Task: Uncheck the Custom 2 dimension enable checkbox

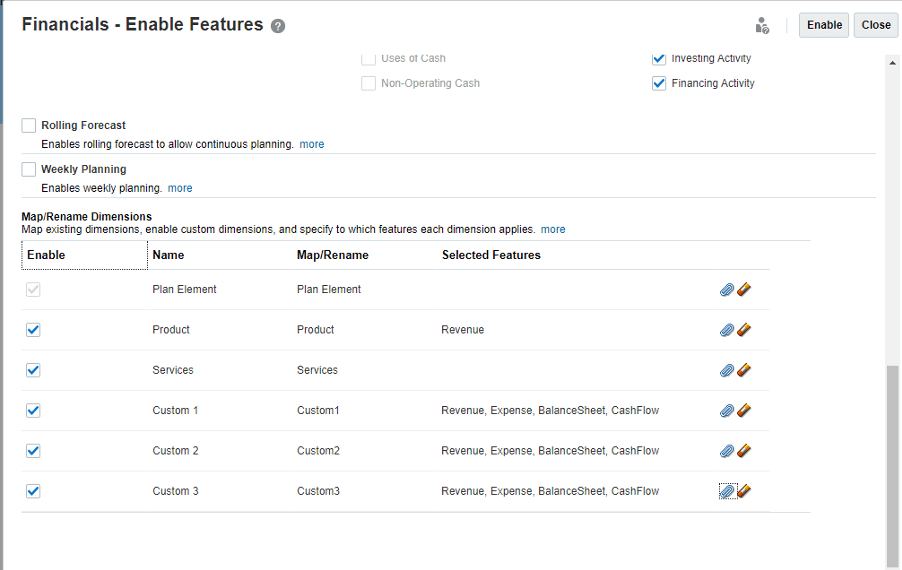Action: tap(33, 450)
